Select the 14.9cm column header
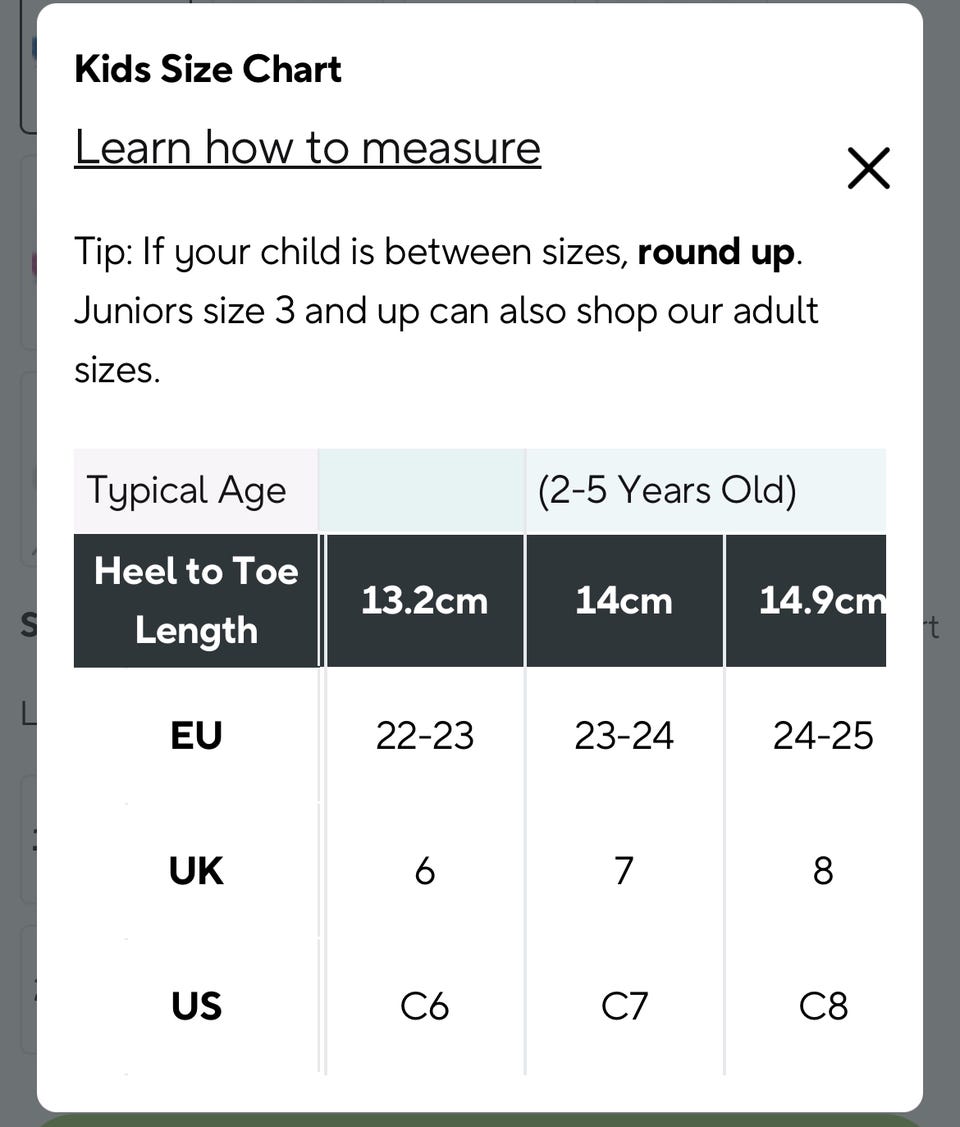The width and height of the screenshot is (960, 1127). (820, 600)
